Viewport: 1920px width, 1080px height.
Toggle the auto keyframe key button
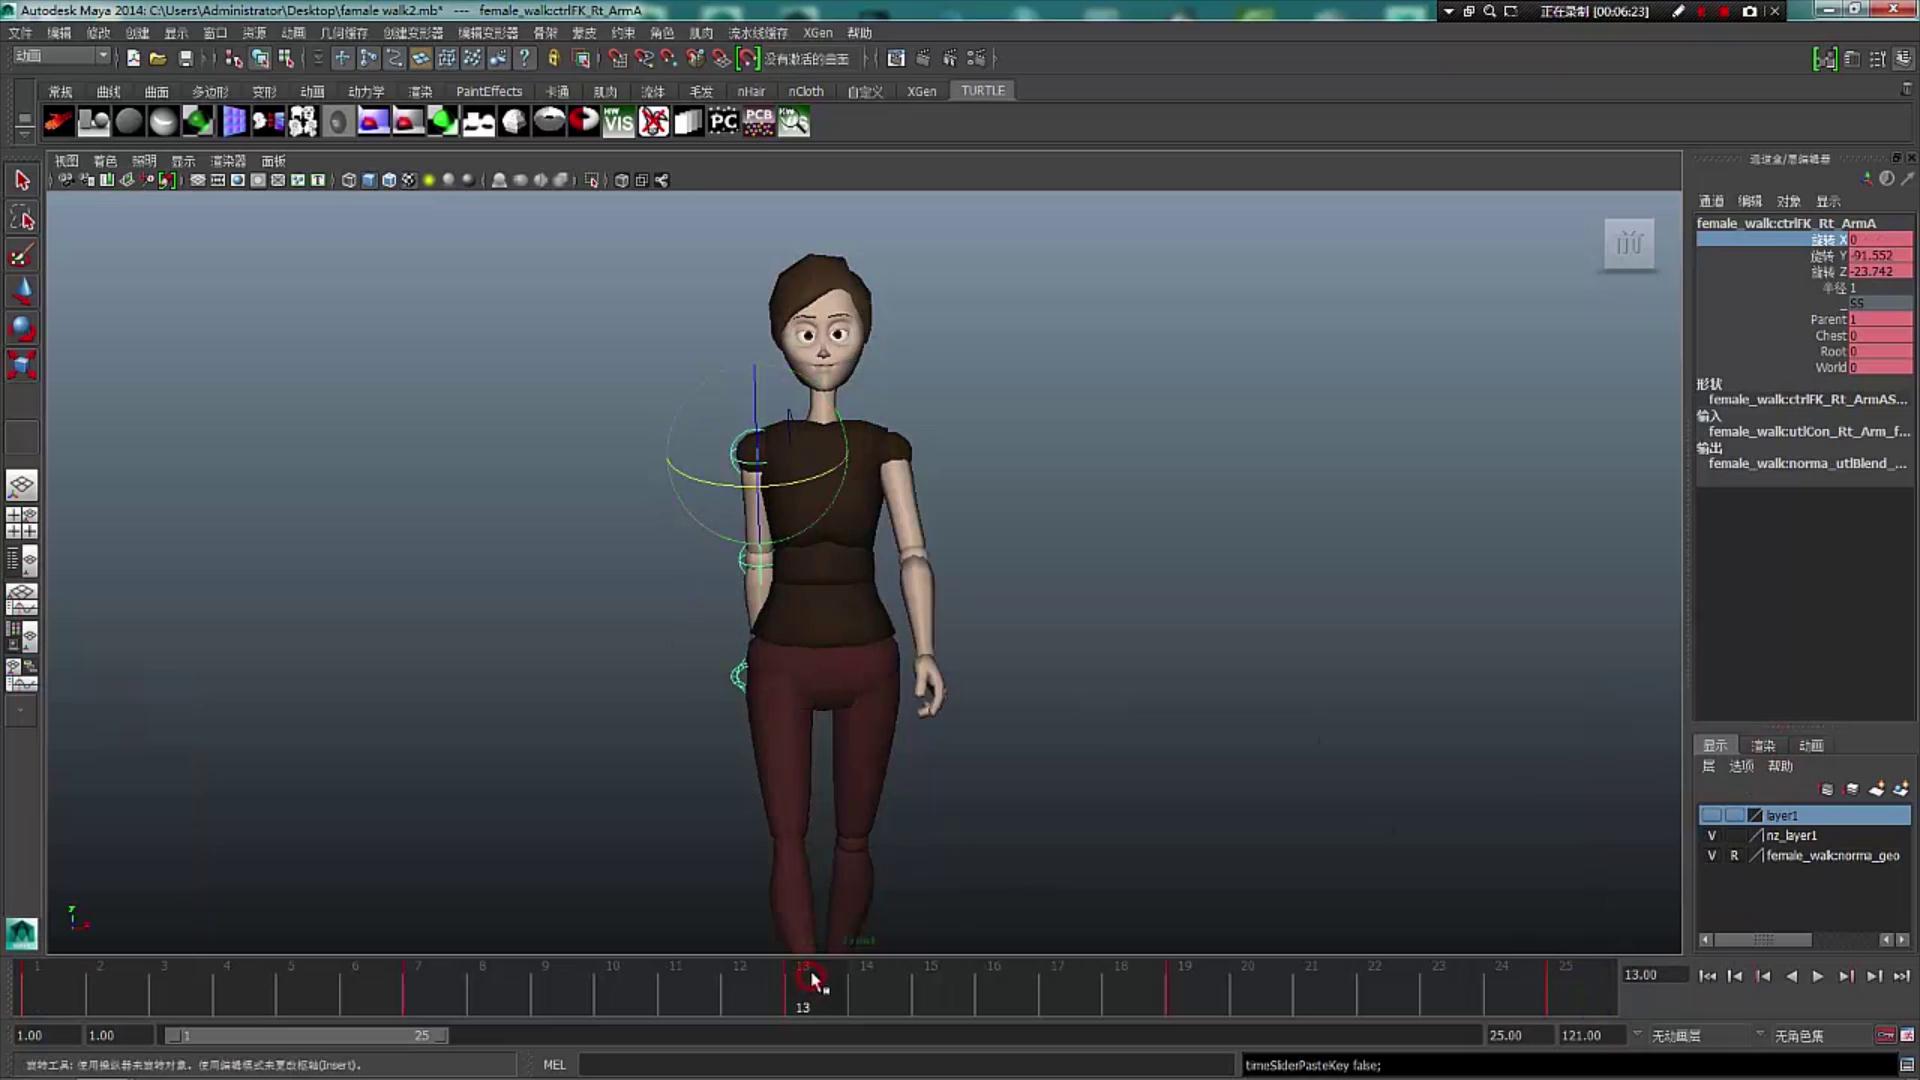coord(1885,1035)
